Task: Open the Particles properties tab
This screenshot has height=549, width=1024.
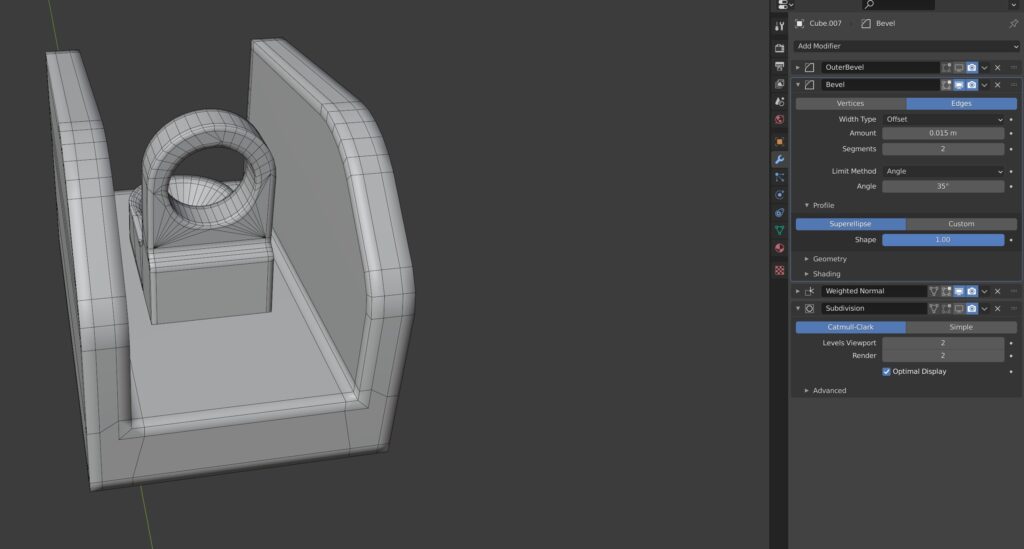Action: coord(779,177)
